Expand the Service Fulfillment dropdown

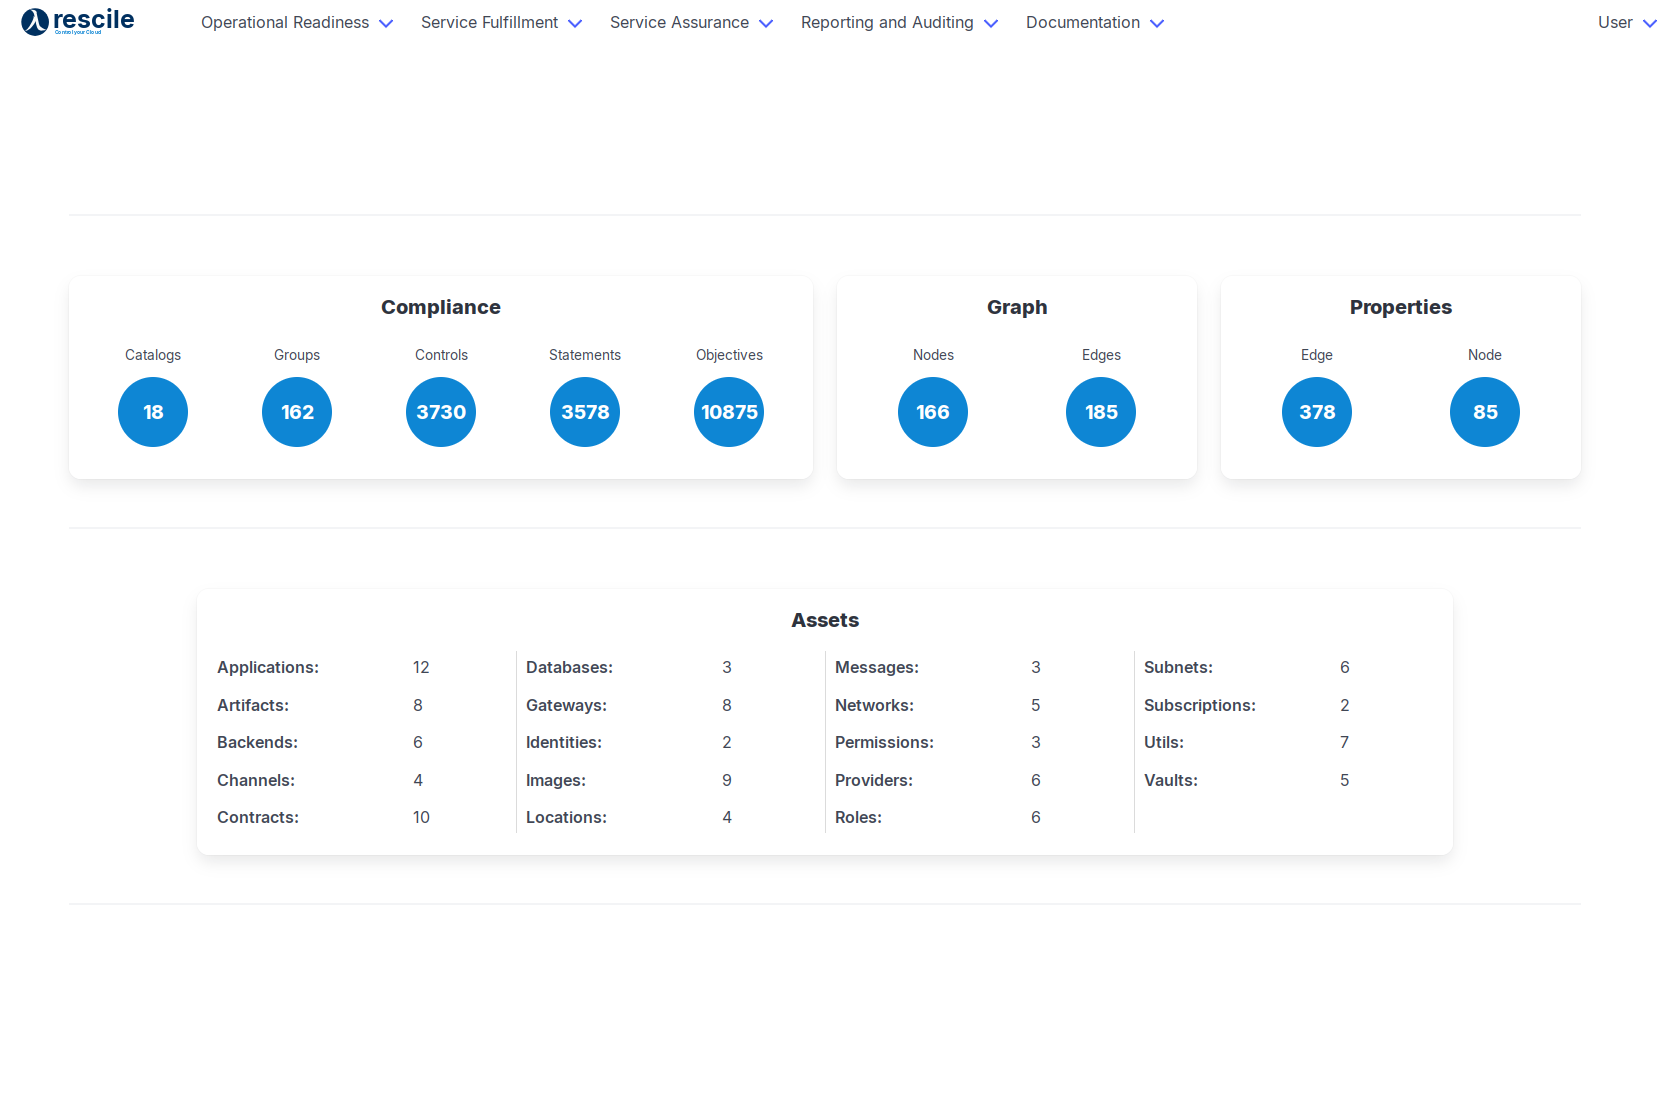coord(501,23)
